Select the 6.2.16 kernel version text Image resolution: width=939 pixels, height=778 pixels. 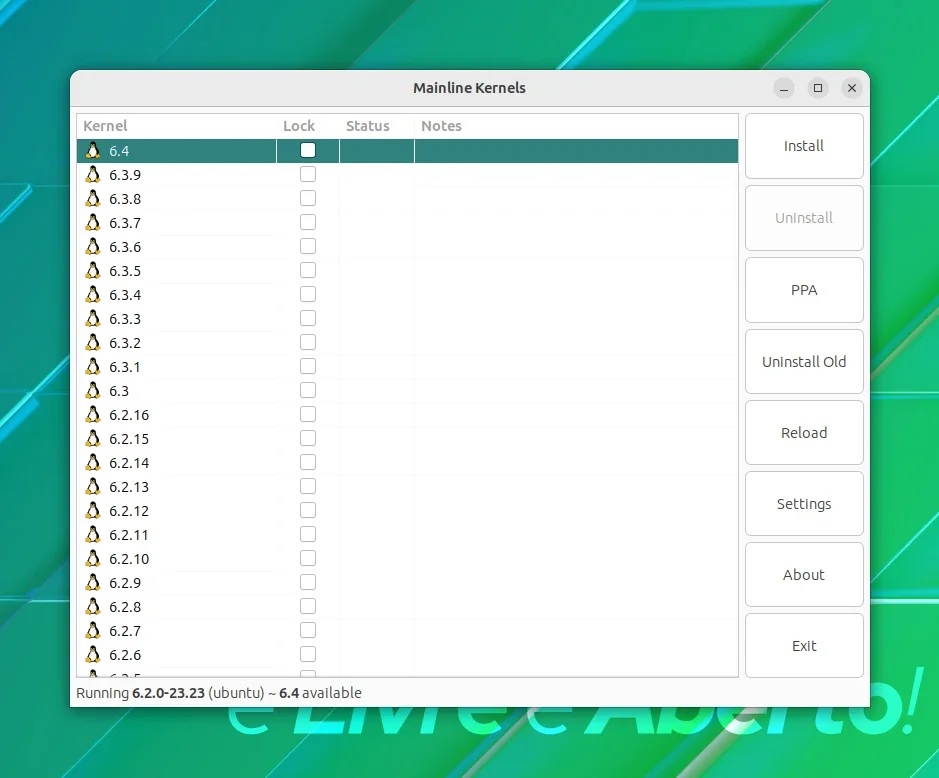tap(129, 414)
